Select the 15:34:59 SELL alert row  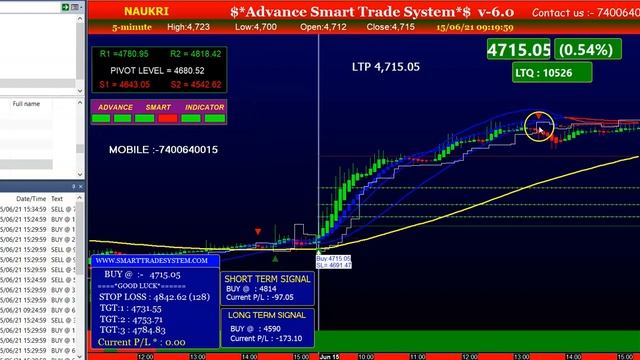(38, 209)
